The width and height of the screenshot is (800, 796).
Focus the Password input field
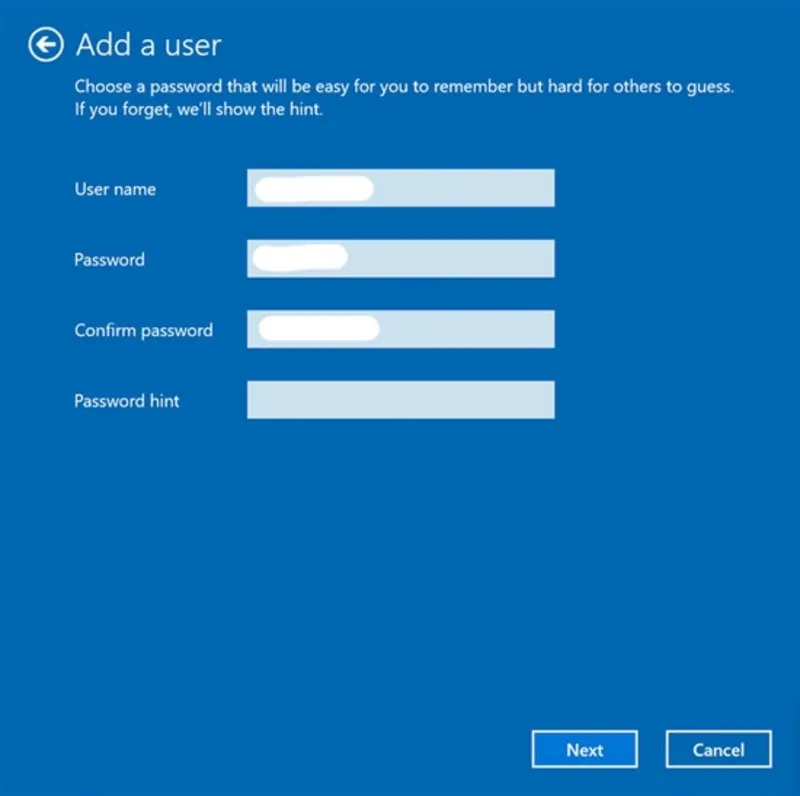[400, 259]
